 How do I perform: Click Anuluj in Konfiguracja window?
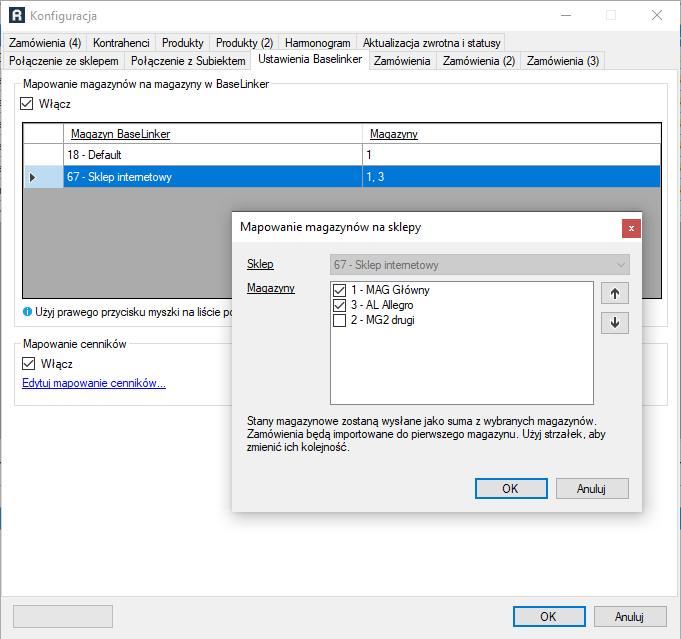tap(630, 616)
